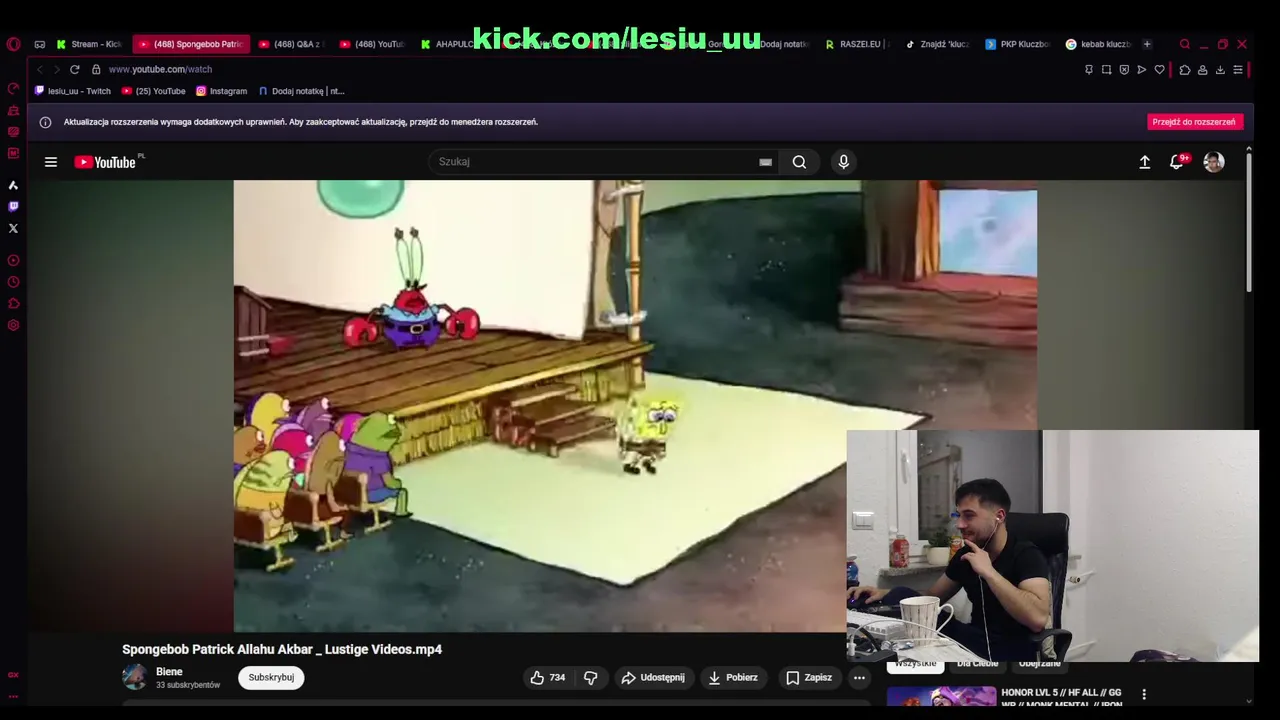This screenshot has width=1280, height=720.
Task: Open the Instagram bookmark
Action: point(221,91)
